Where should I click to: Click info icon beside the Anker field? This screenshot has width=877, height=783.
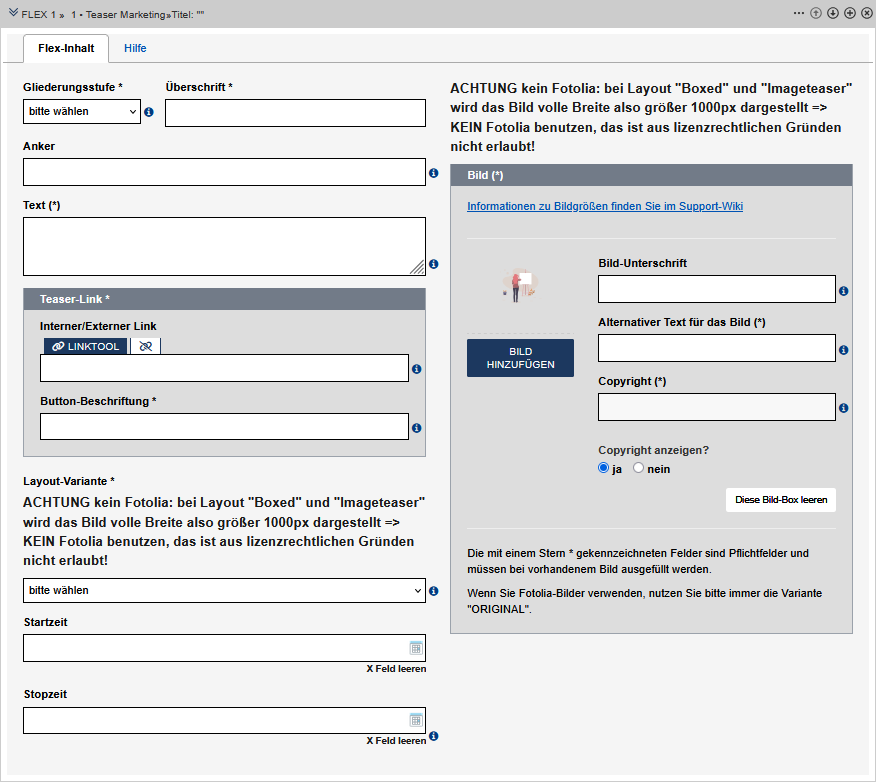tap(434, 173)
